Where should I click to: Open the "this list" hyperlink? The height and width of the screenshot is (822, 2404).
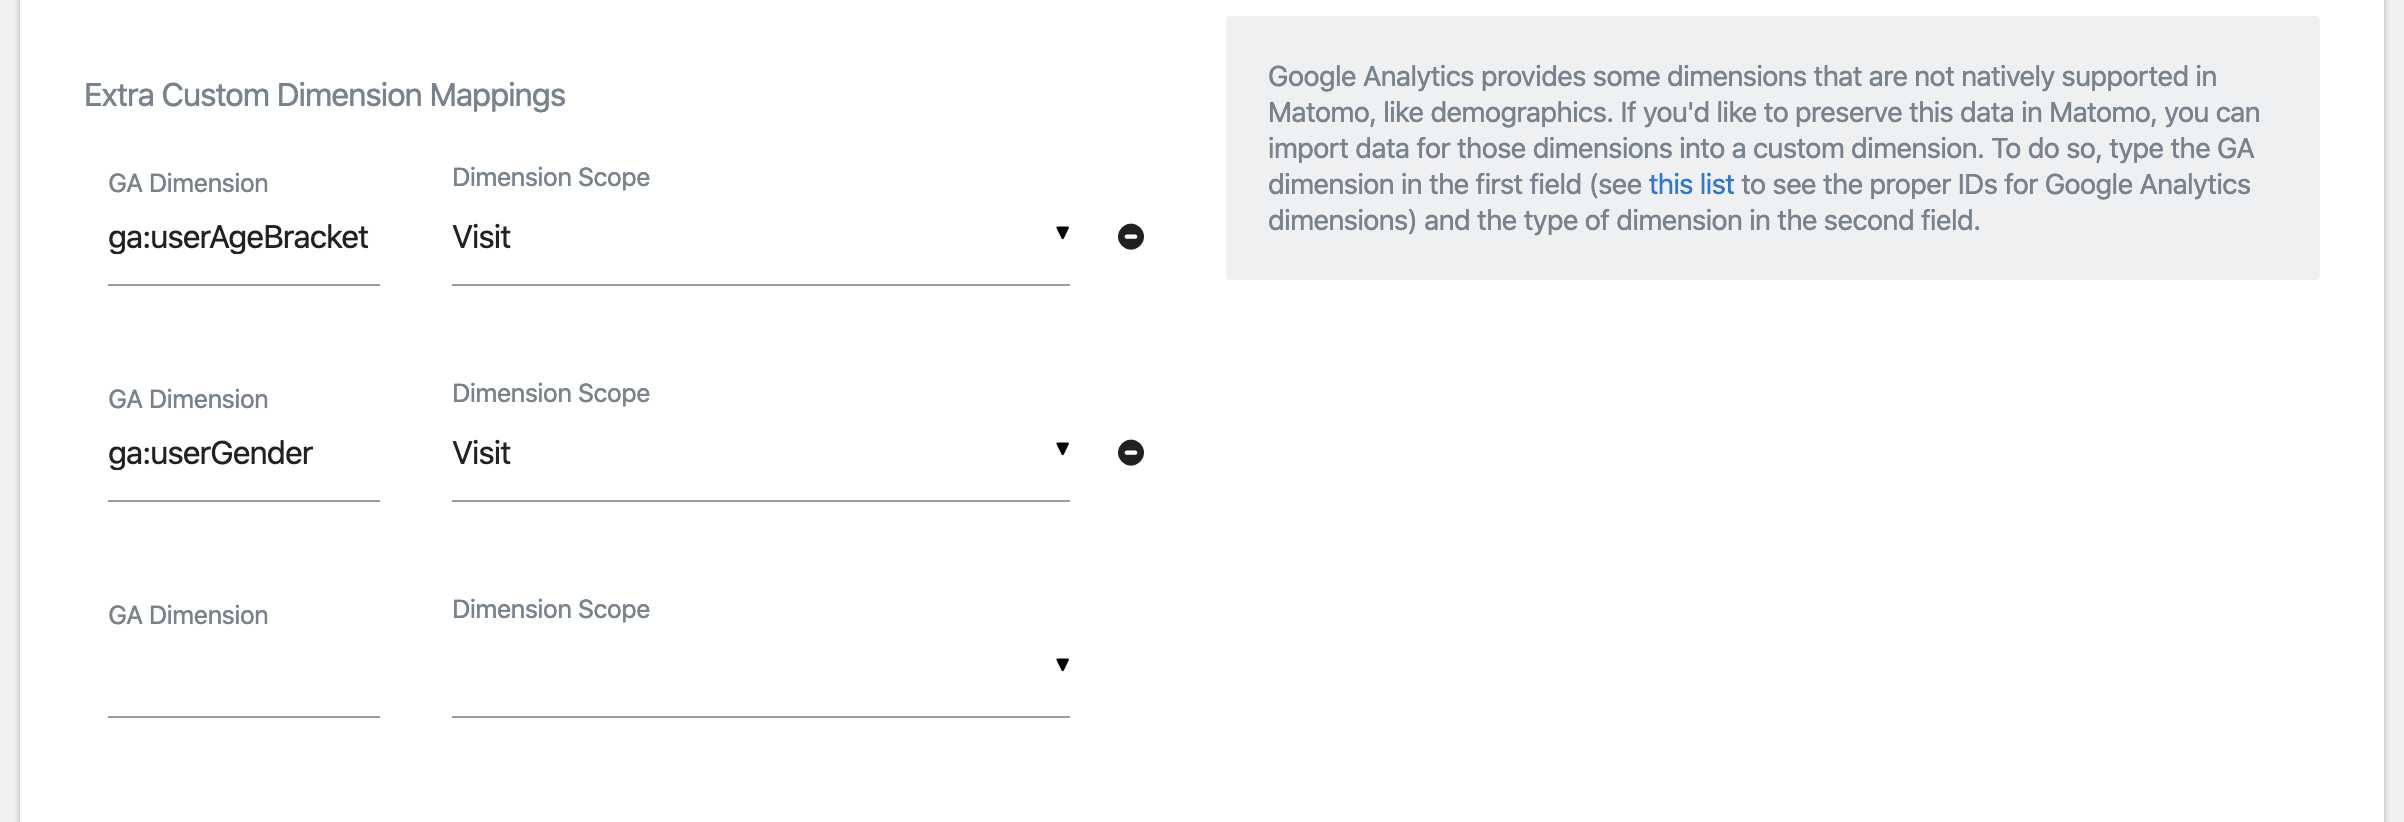point(1691,185)
